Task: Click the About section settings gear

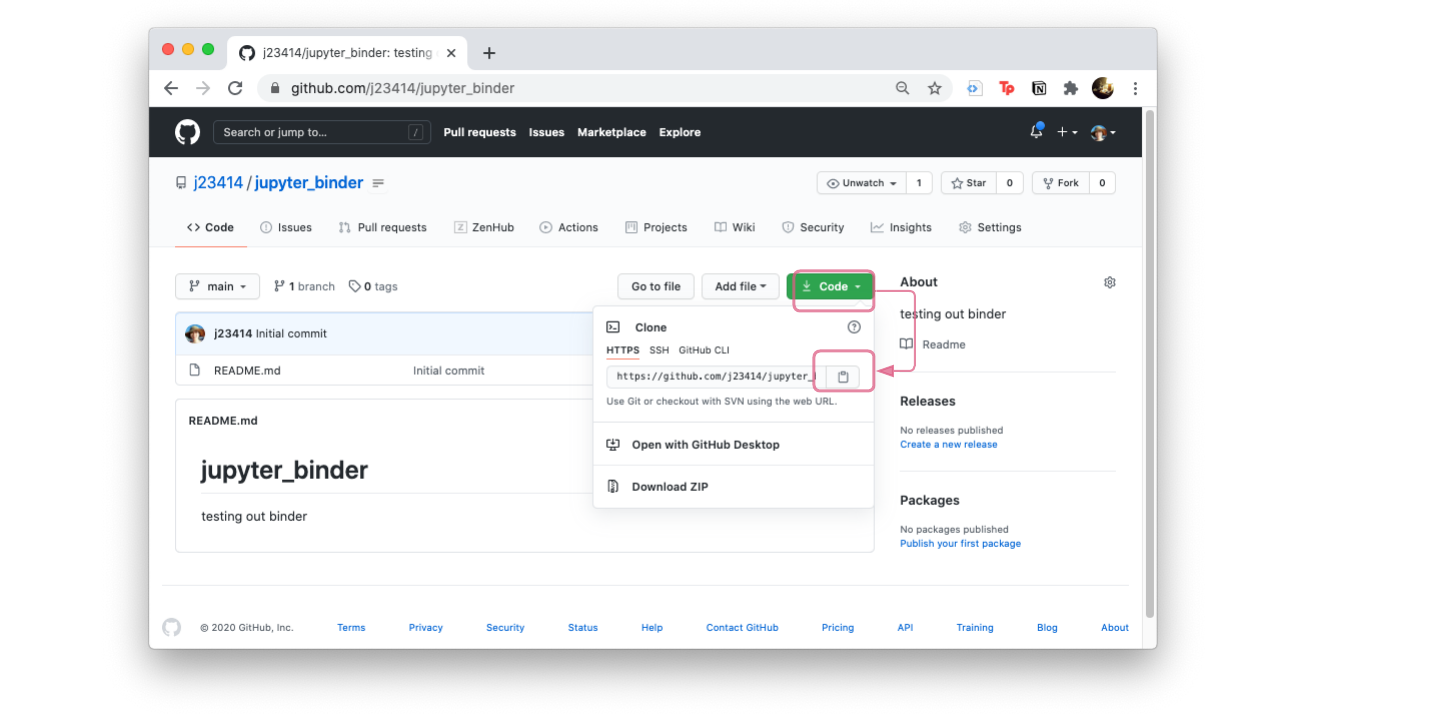Action: (x=1109, y=283)
